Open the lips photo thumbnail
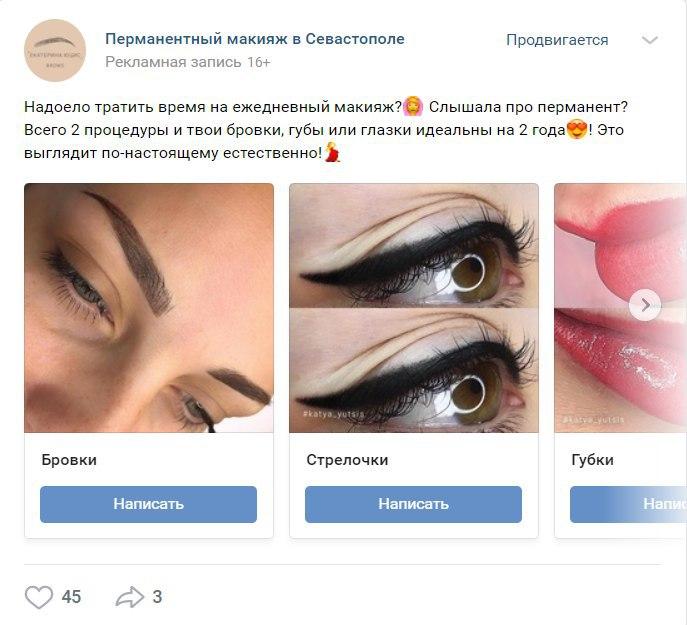 click(x=620, y=308)
